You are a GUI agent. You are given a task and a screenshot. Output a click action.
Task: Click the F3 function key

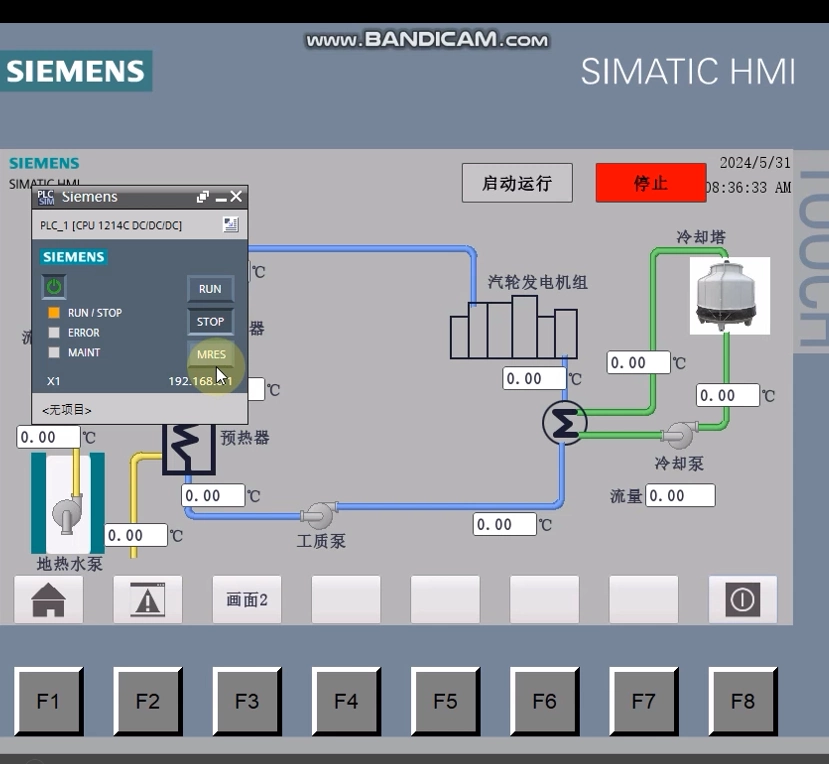pyautogui.click(x=247, y=701)
